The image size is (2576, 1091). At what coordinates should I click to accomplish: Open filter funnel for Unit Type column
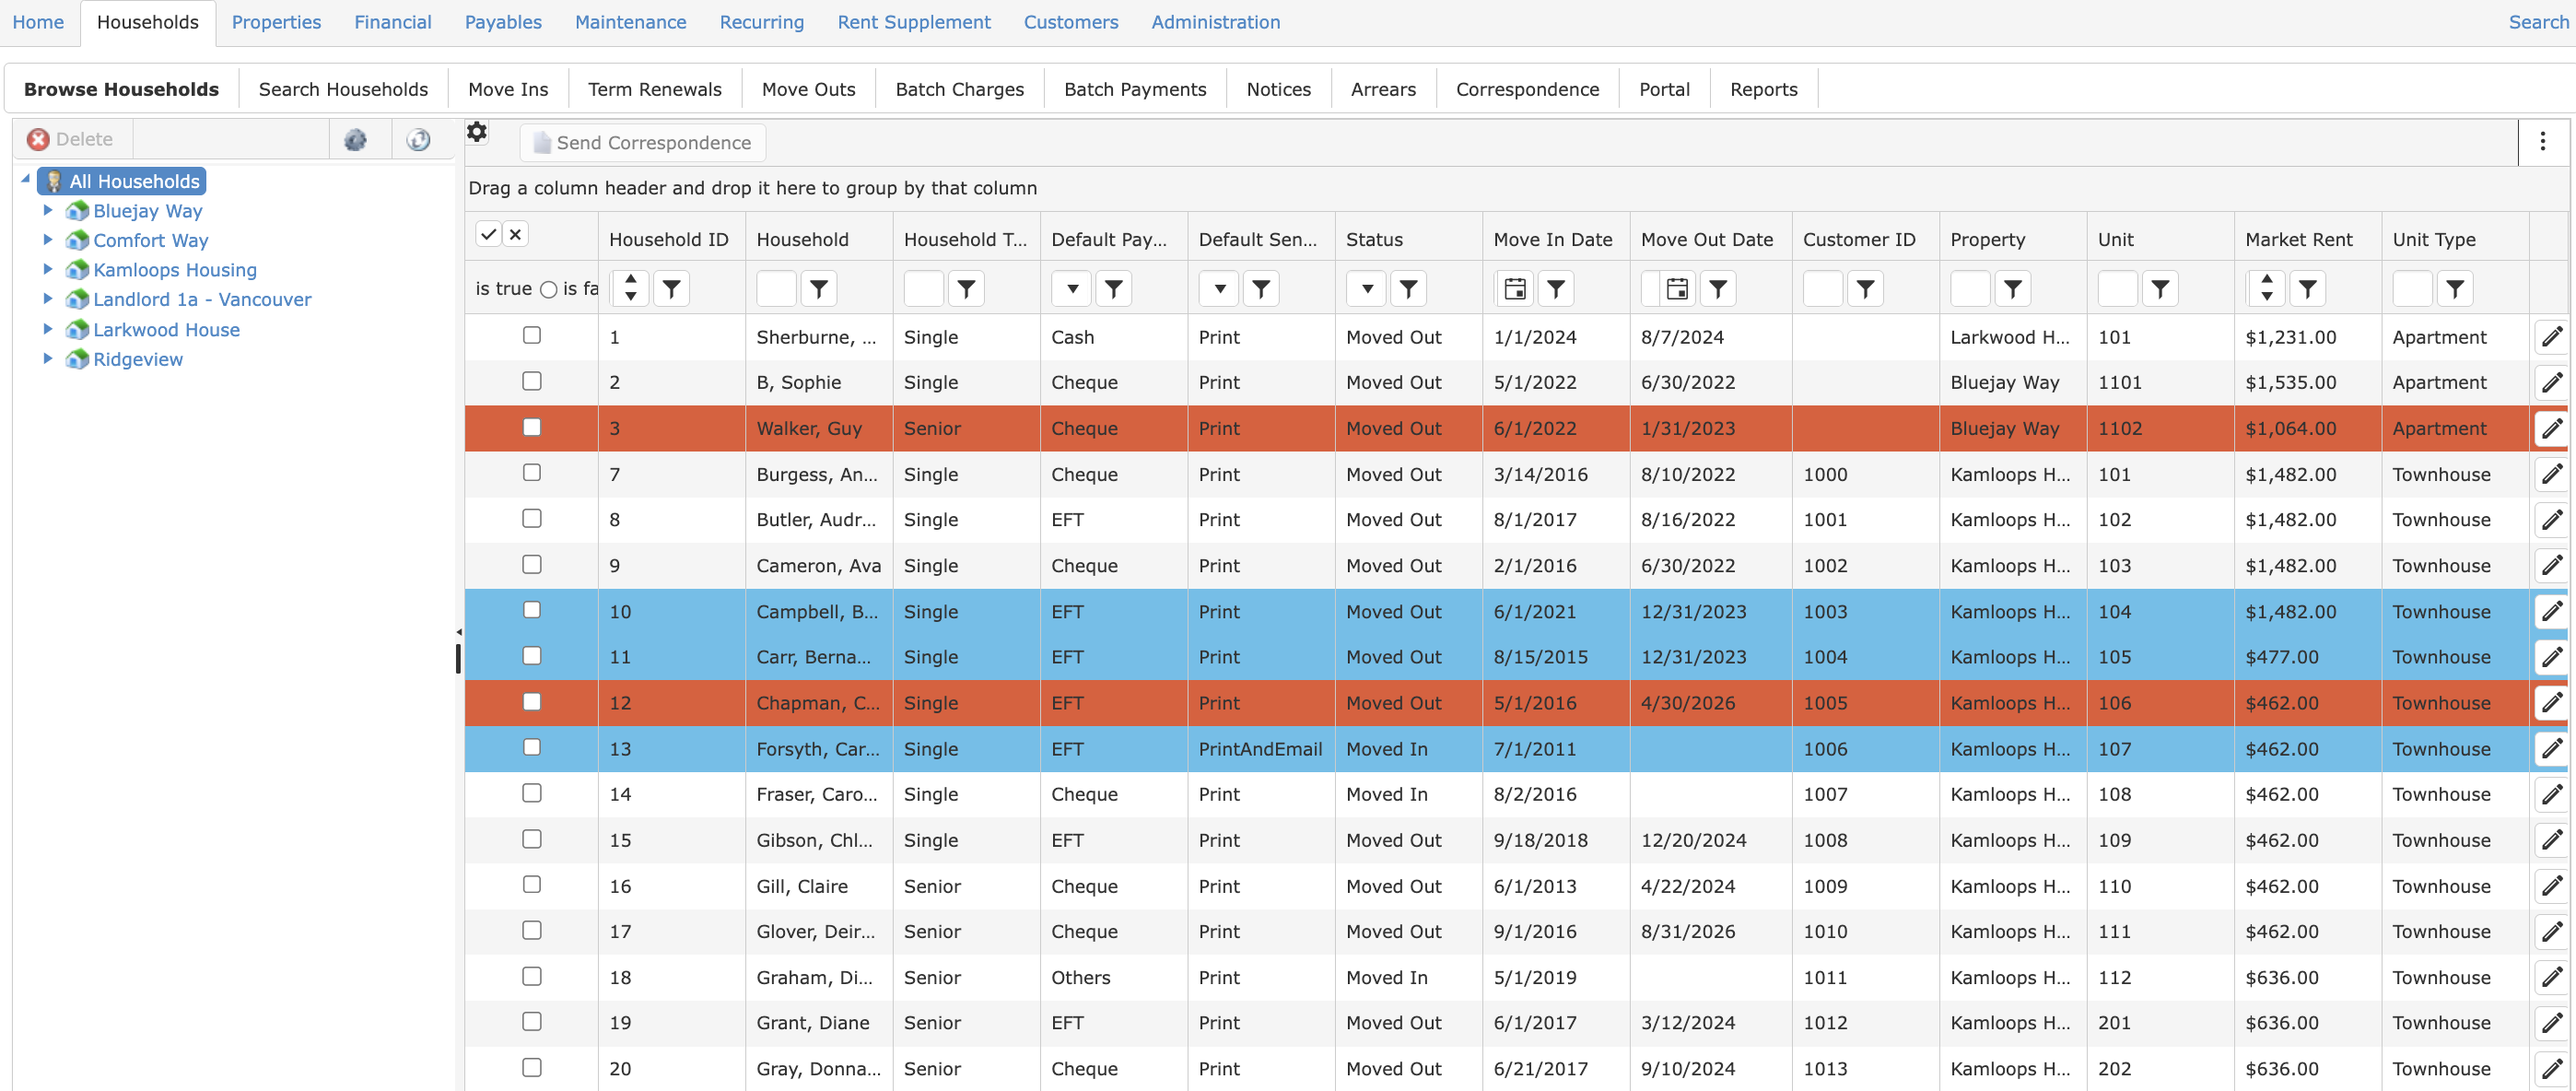coord(2455,289)
